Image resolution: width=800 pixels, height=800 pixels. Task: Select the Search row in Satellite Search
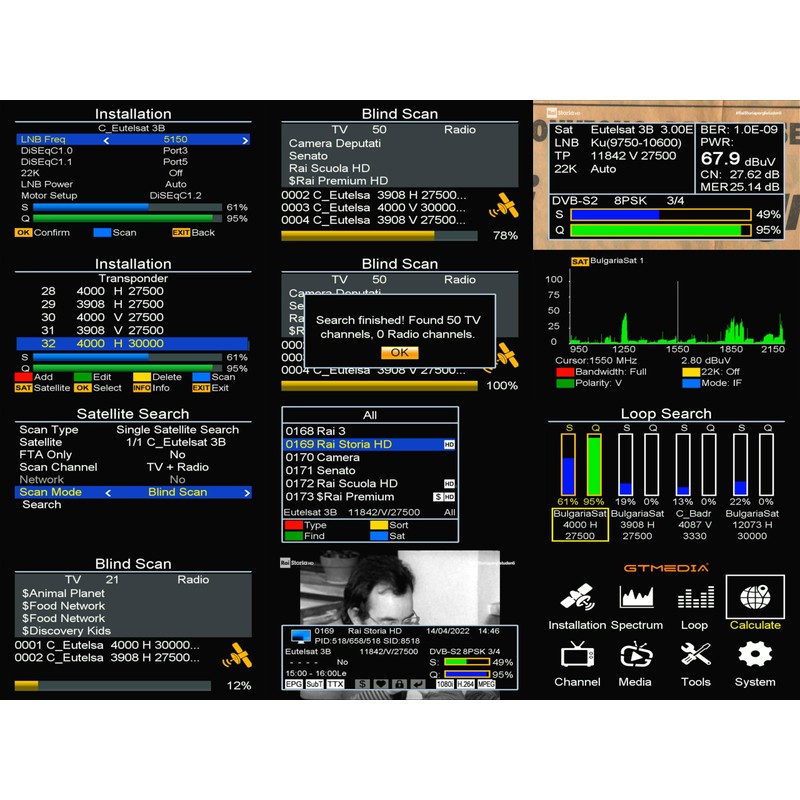point(134,505)
